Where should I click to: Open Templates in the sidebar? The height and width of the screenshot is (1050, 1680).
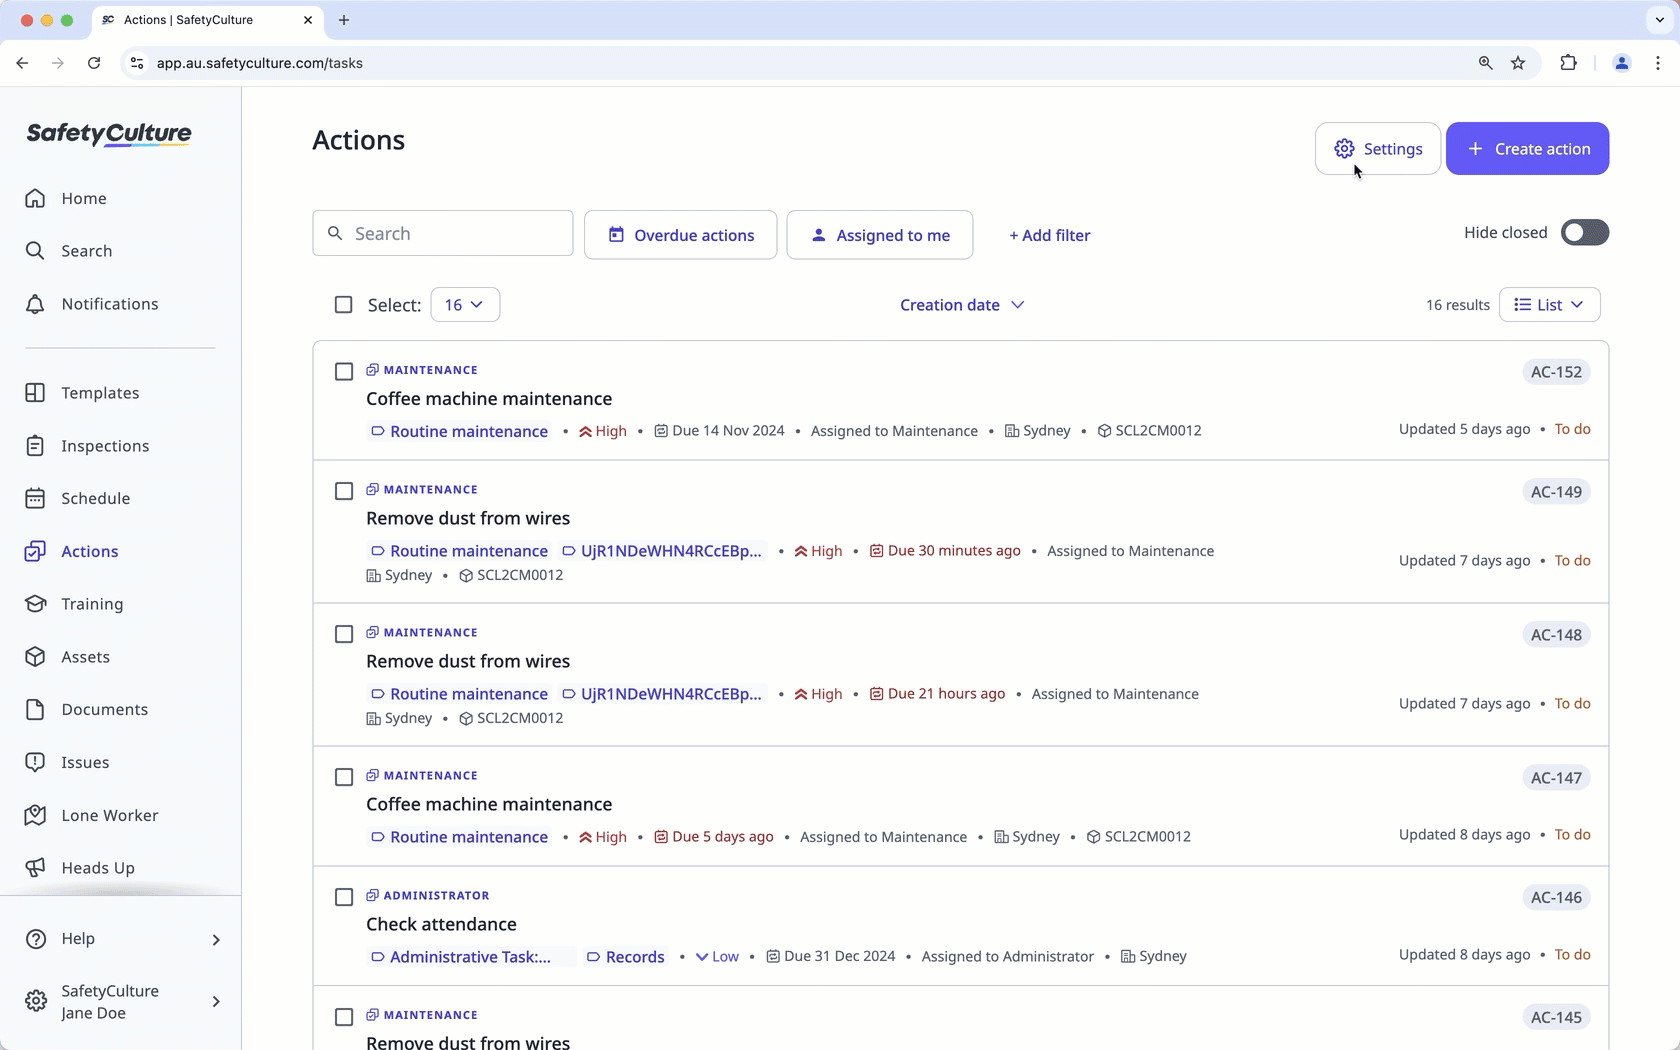click(x=100, y=393)
